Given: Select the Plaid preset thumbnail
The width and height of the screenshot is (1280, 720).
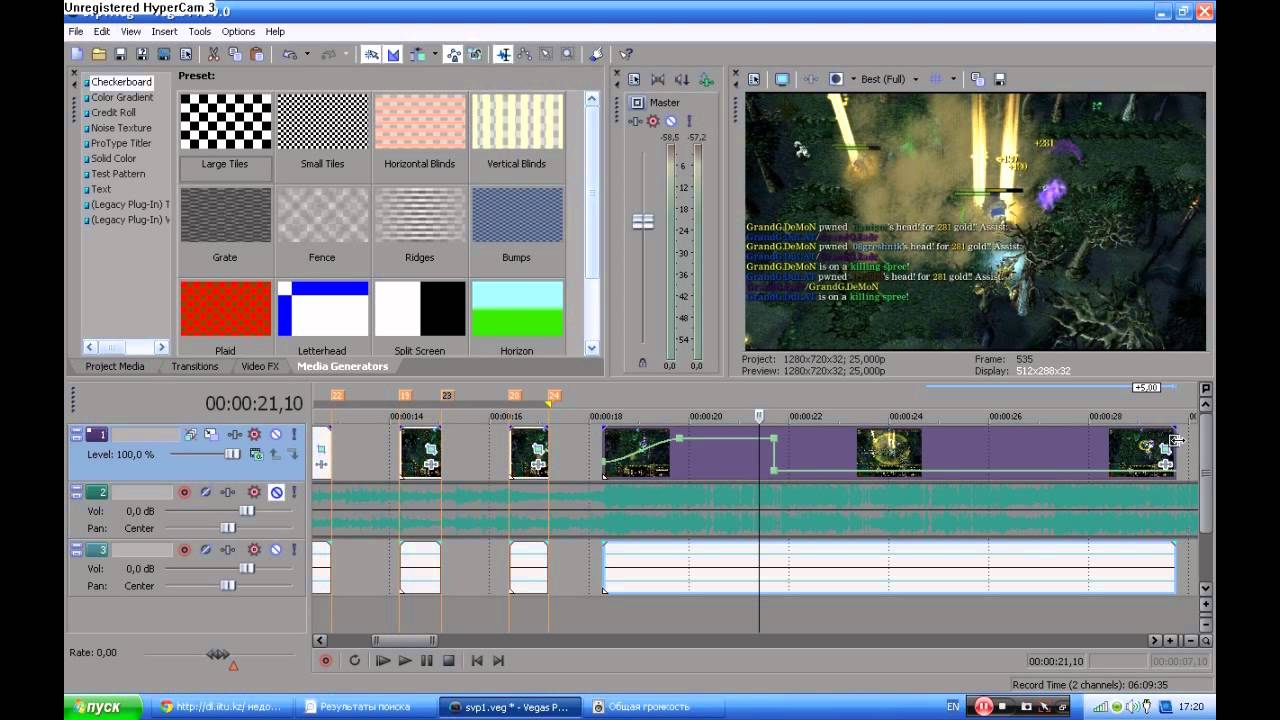Looking at the screenshot, I should 225,309.
